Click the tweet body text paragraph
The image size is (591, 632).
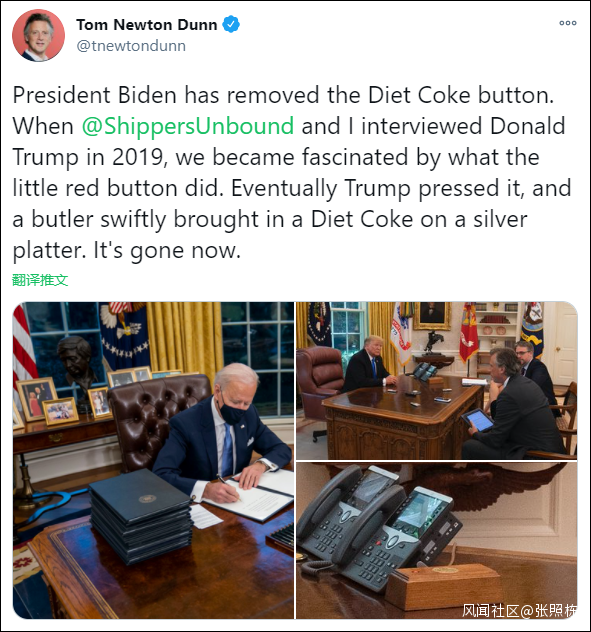[292, 173]
